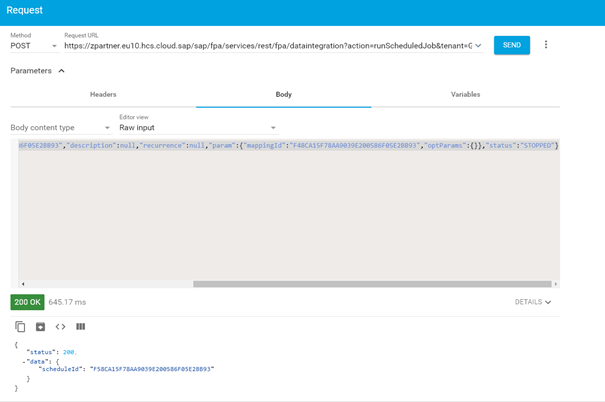Click the horizontal scrollbar left arrow
This screenshot has height=402, width=605.
click(x=23, y=284)
